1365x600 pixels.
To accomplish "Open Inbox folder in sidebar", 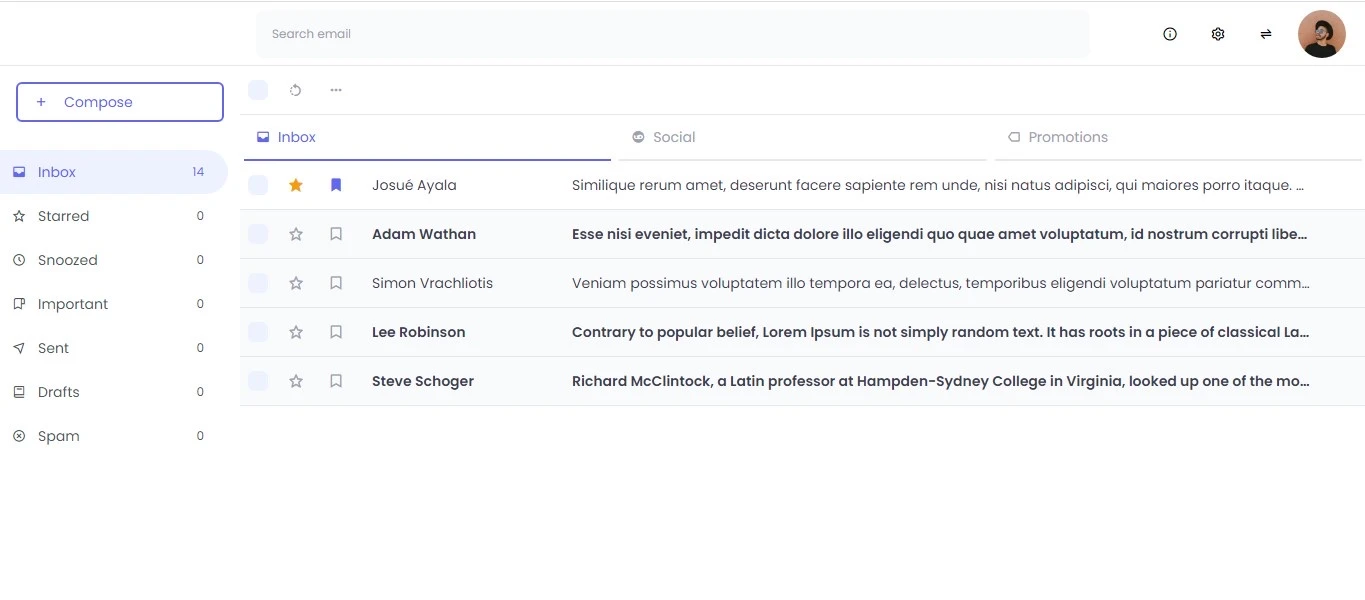I will [112, 172].
